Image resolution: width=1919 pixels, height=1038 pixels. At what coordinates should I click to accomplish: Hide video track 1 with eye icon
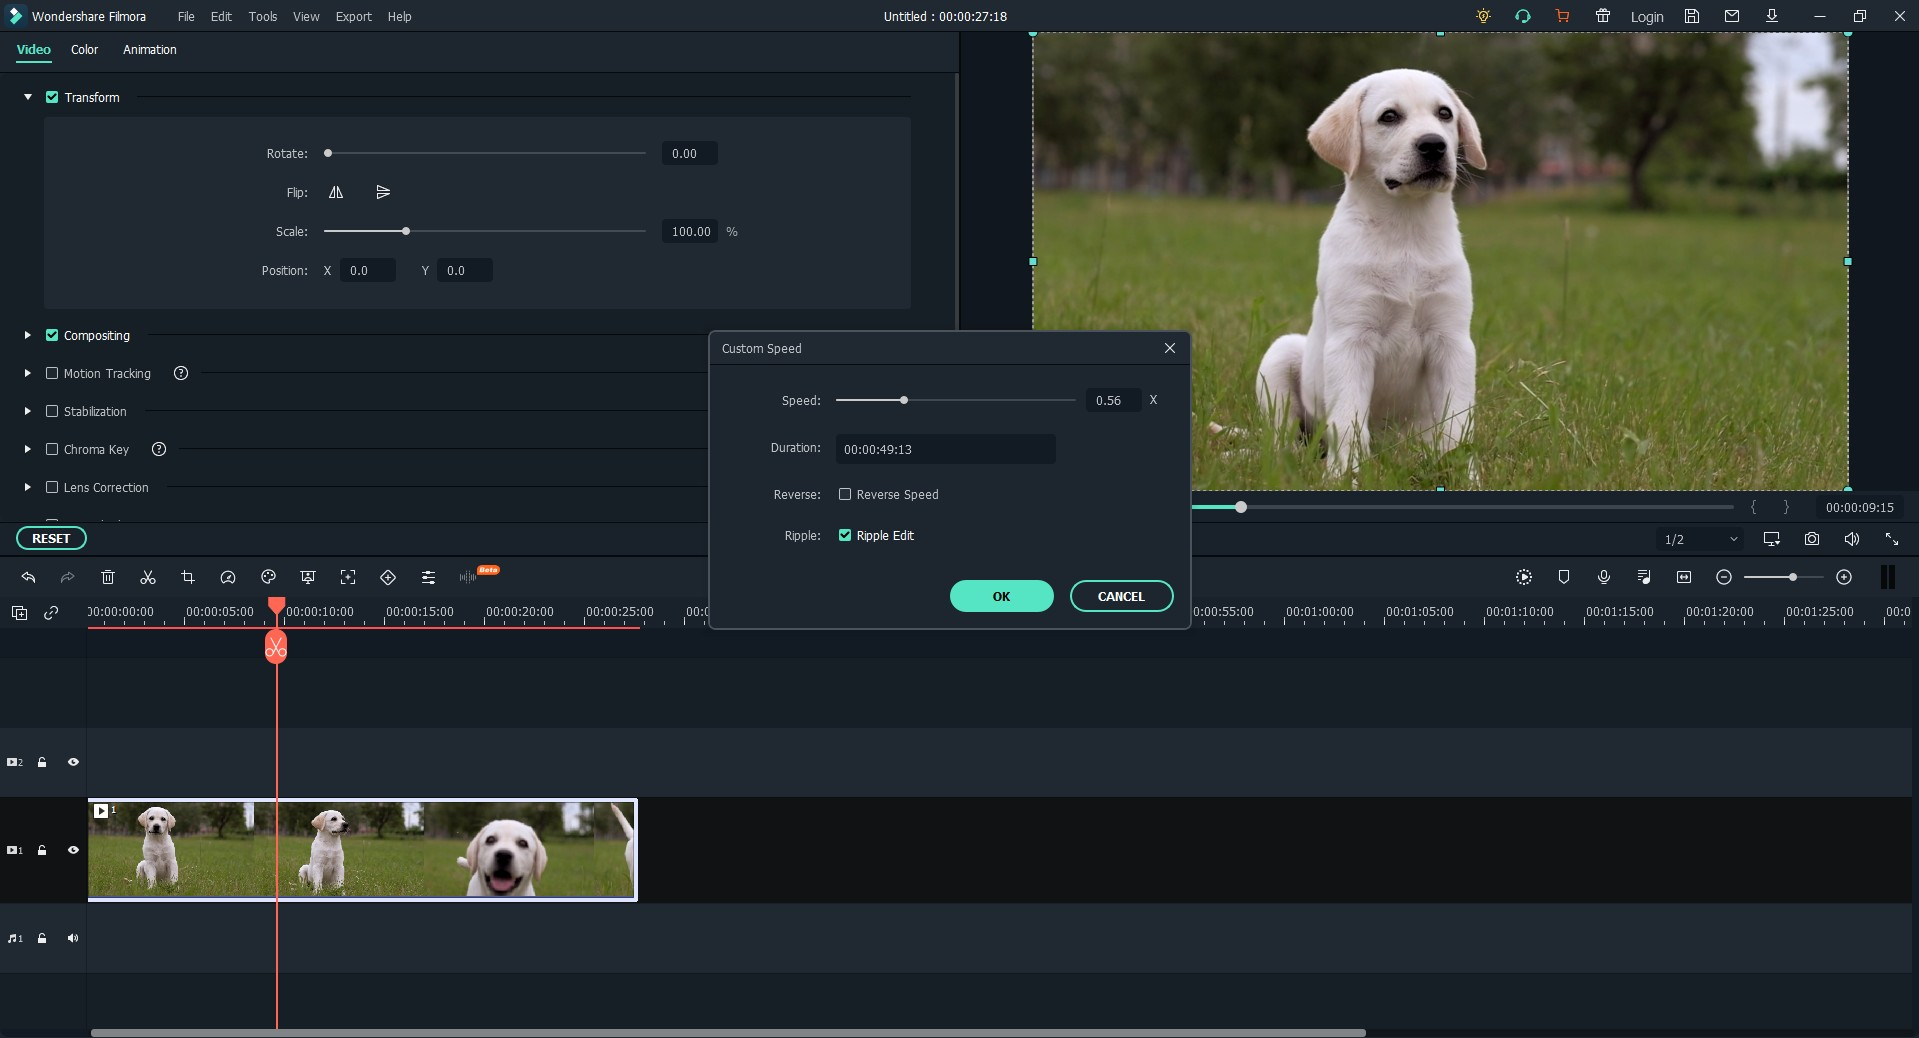(73, 850)
